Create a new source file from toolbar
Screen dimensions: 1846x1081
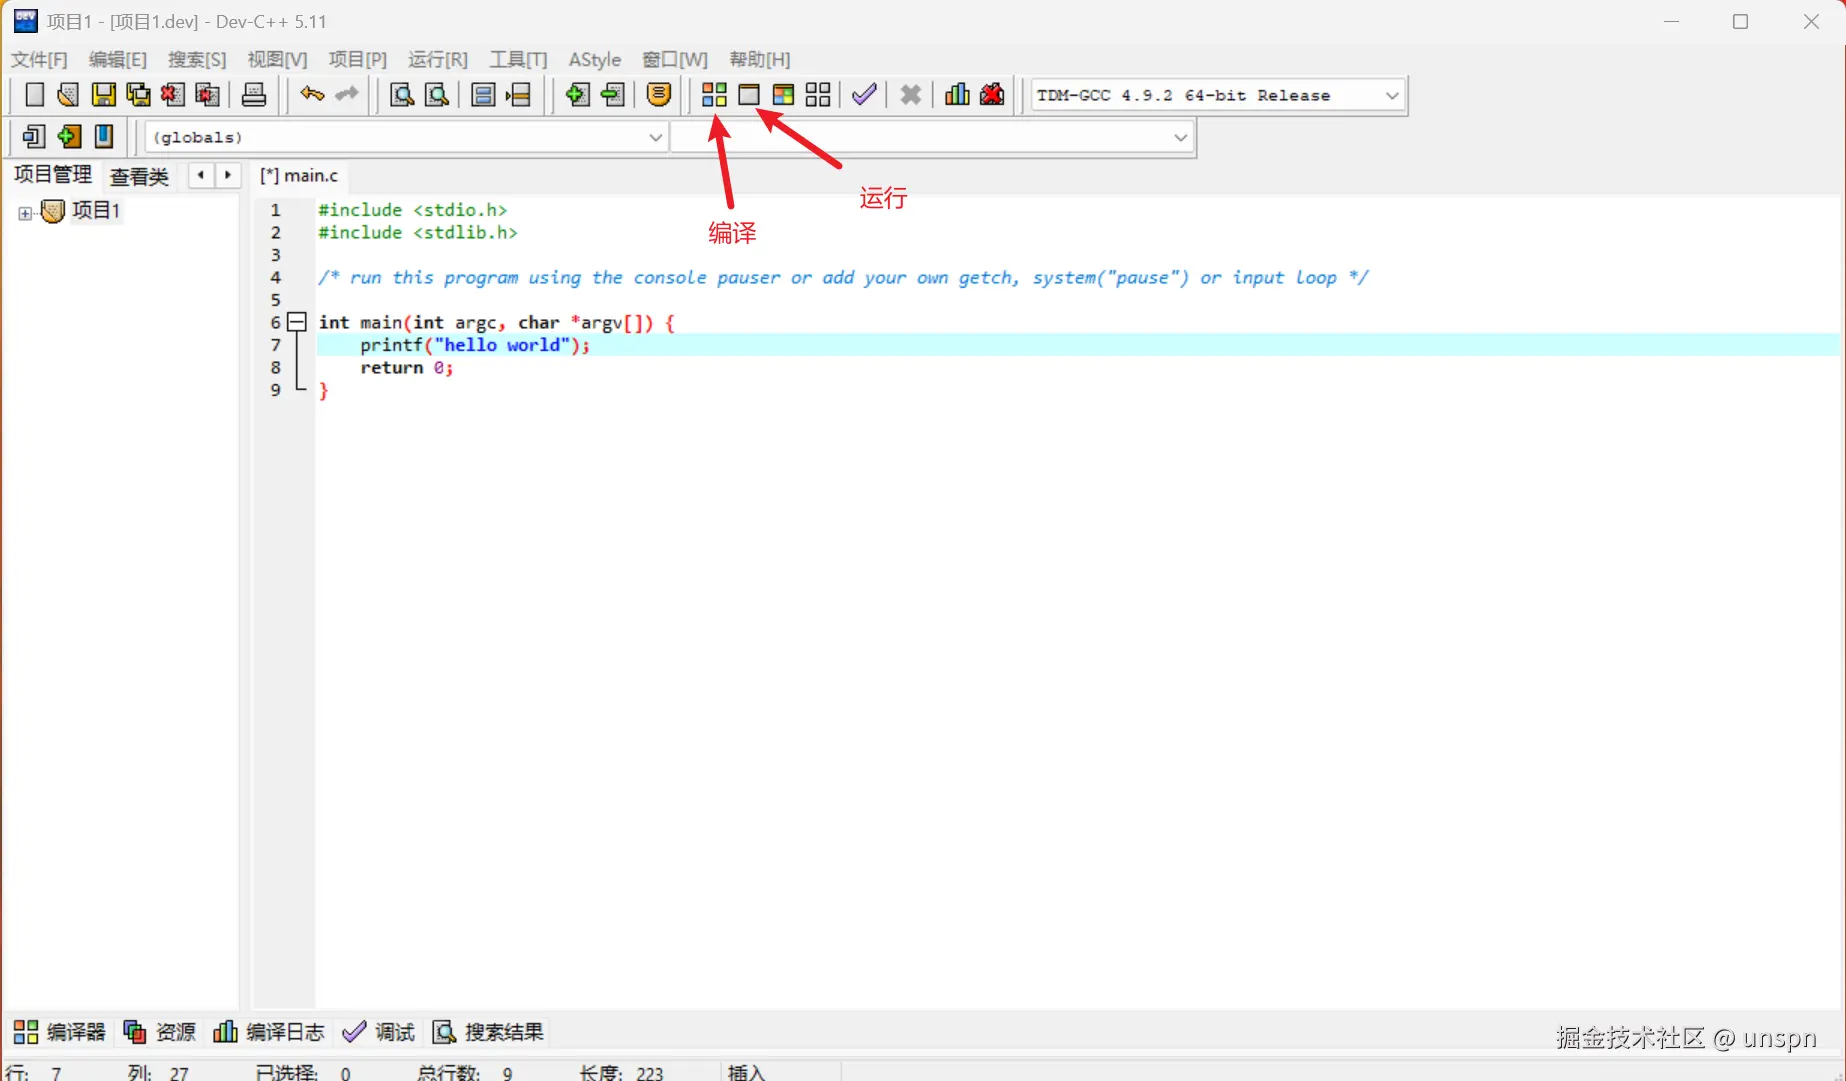34,95
